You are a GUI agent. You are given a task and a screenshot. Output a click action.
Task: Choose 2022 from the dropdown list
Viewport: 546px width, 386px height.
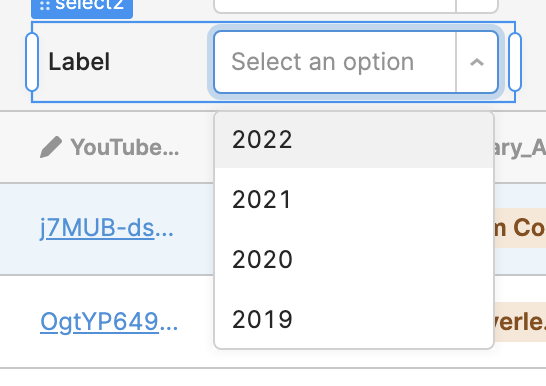(354, 140)
